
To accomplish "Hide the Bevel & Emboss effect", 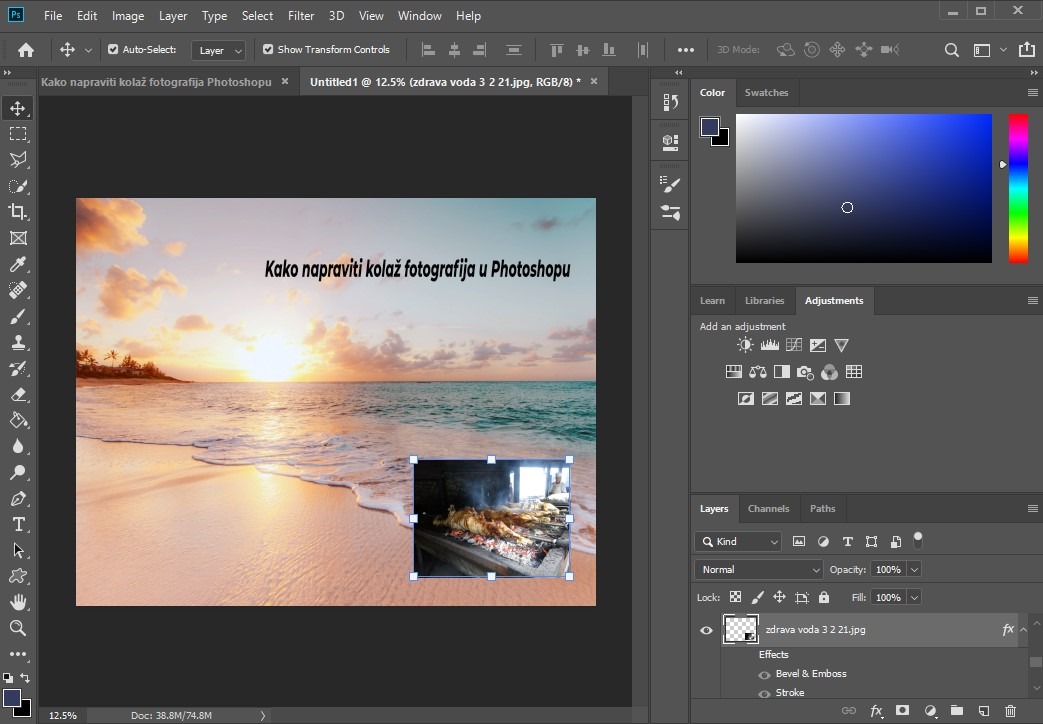I will click(x=765, y=674).
